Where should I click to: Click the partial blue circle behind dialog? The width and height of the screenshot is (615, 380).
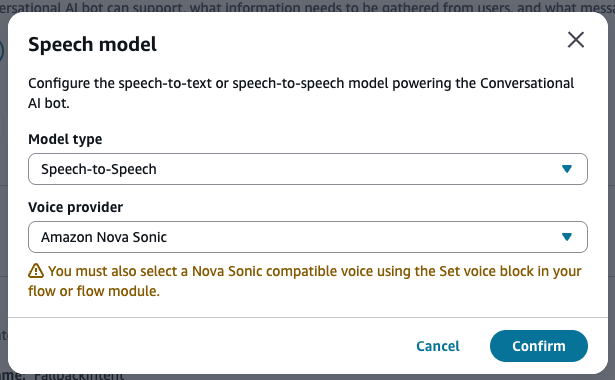point(2,51)
